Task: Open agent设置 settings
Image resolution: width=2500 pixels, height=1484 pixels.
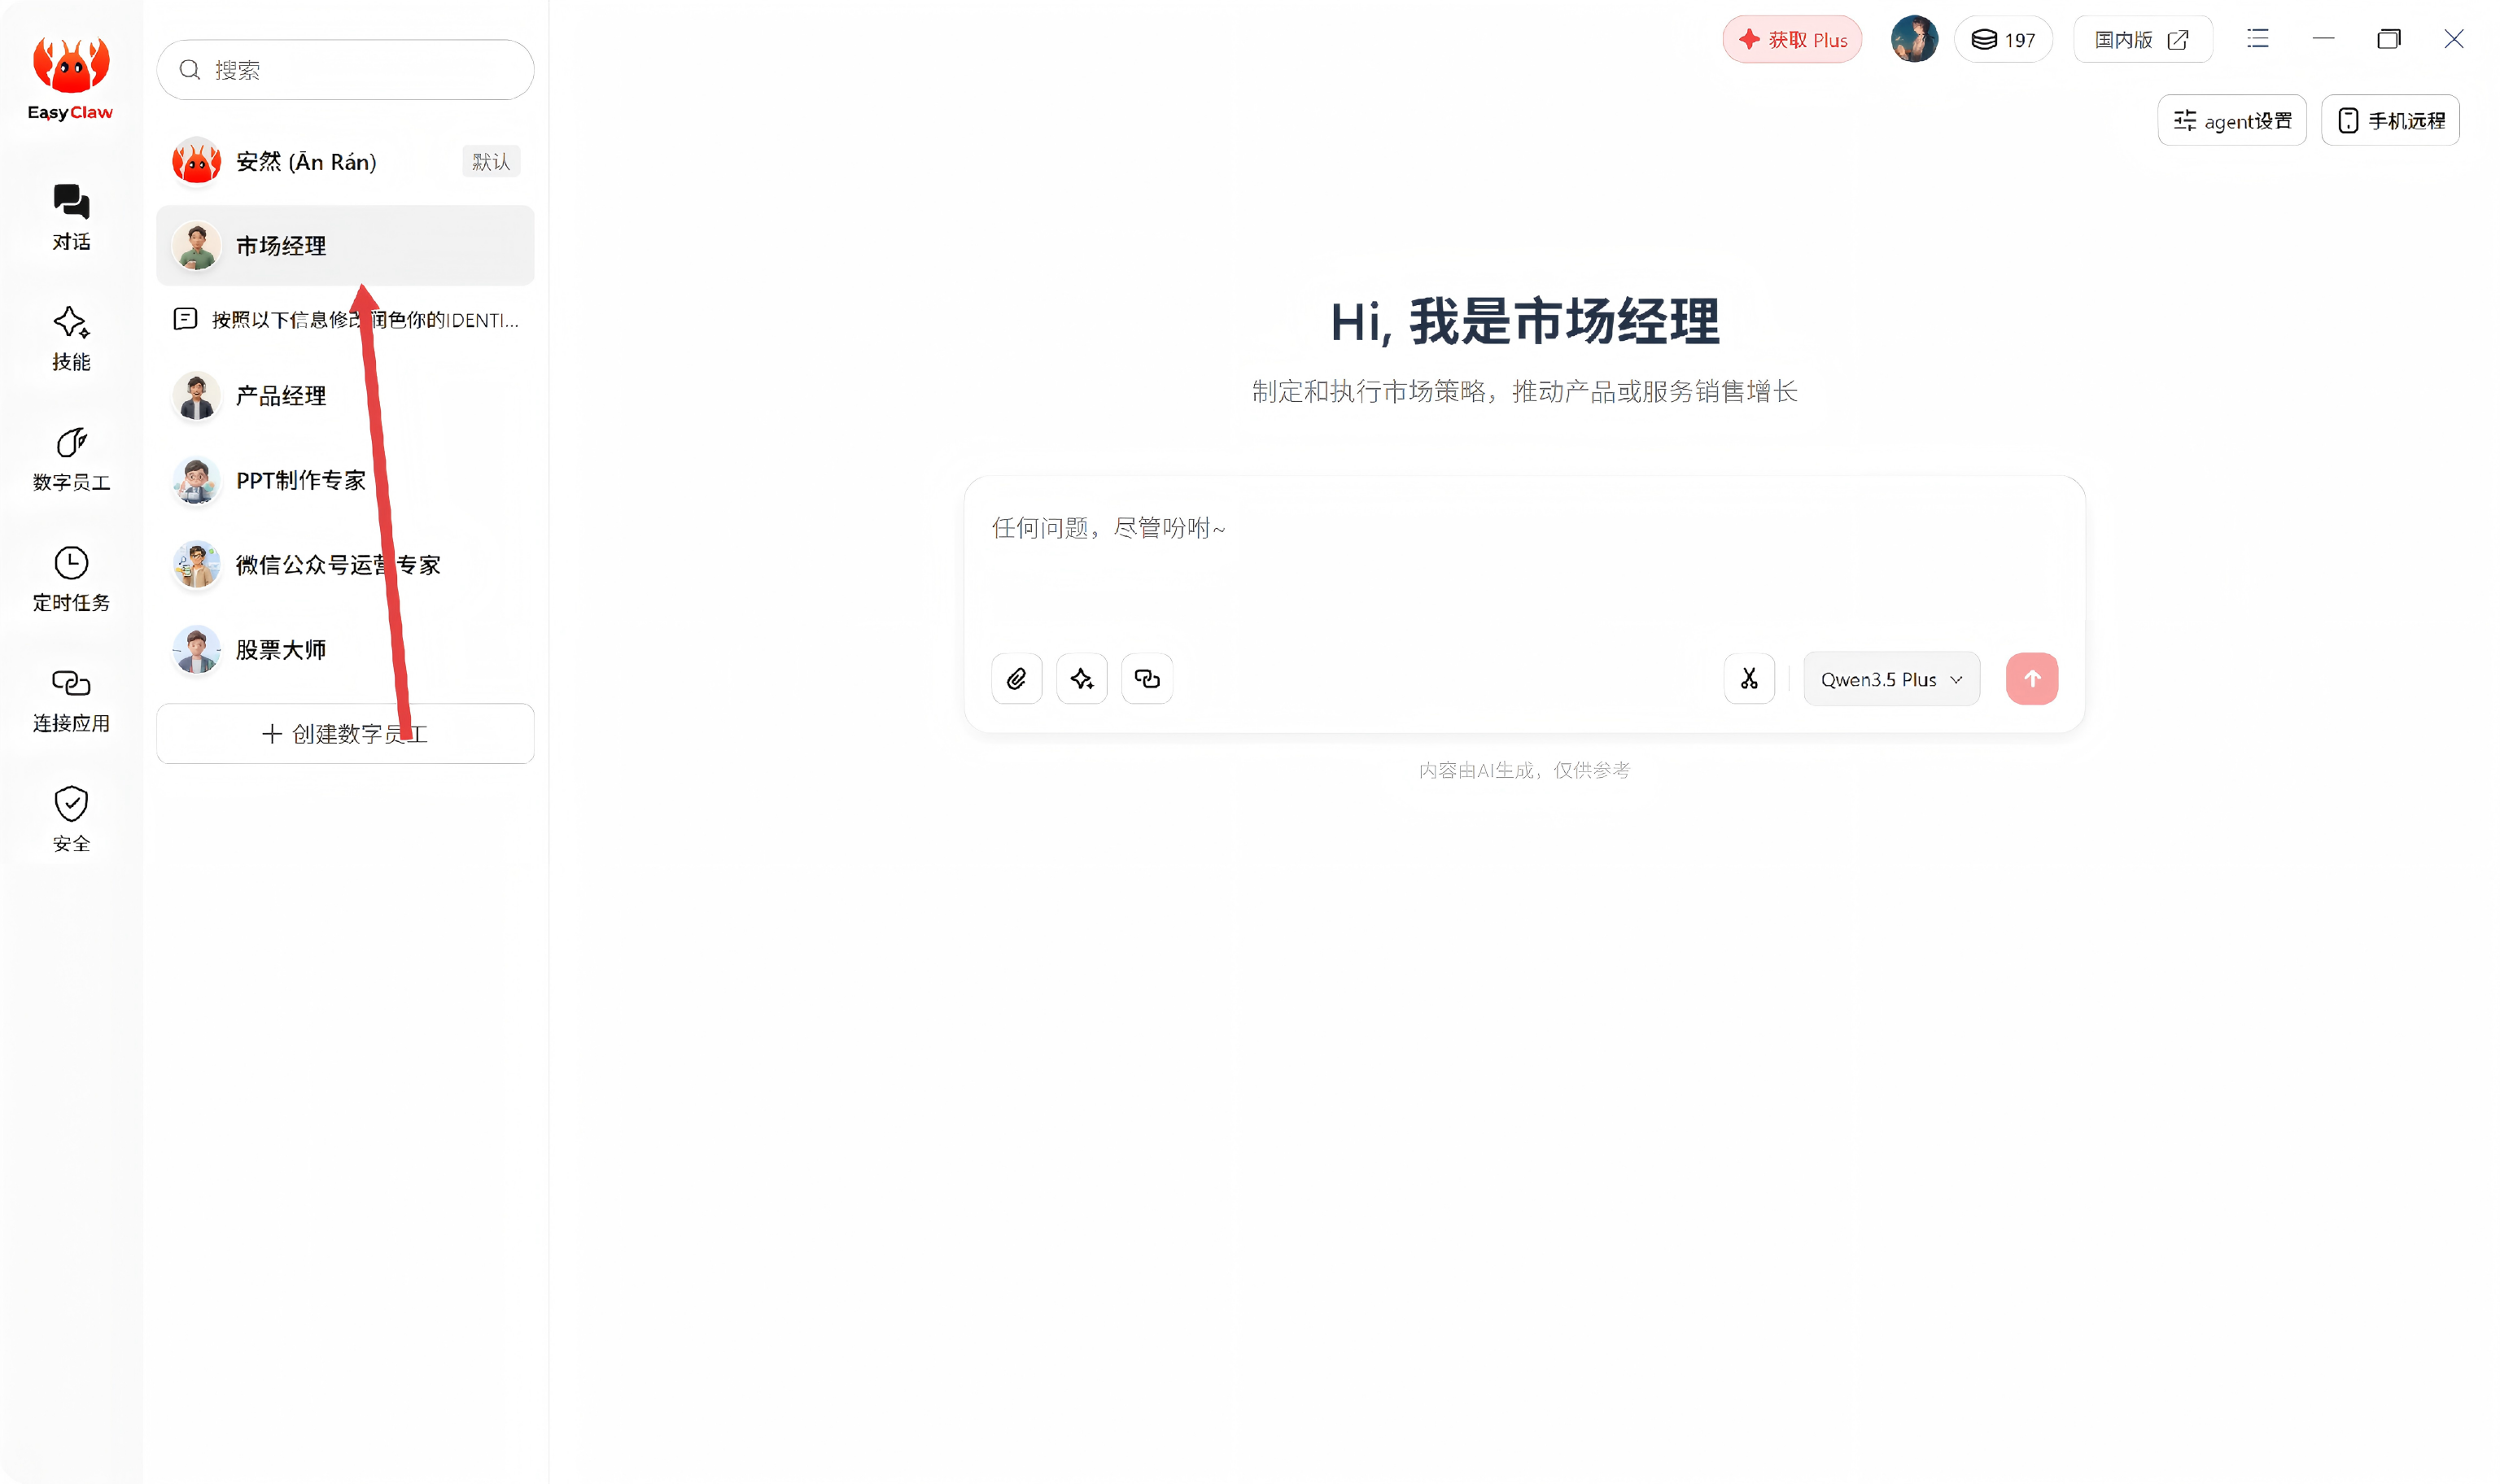Action: click(x=2231, y=120)
